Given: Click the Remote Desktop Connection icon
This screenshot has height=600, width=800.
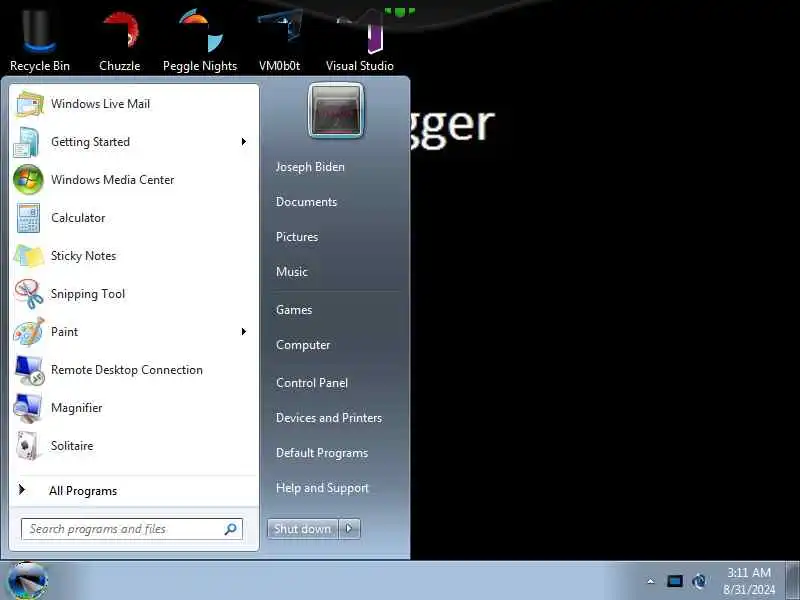Looking at the screenshot, I should [x=29, y=370].
